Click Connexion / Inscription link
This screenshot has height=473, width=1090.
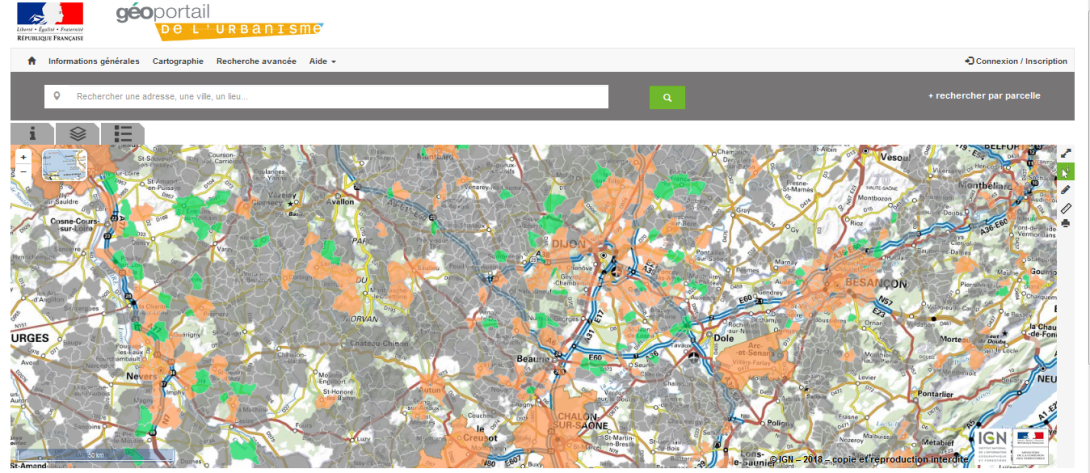1016,61
